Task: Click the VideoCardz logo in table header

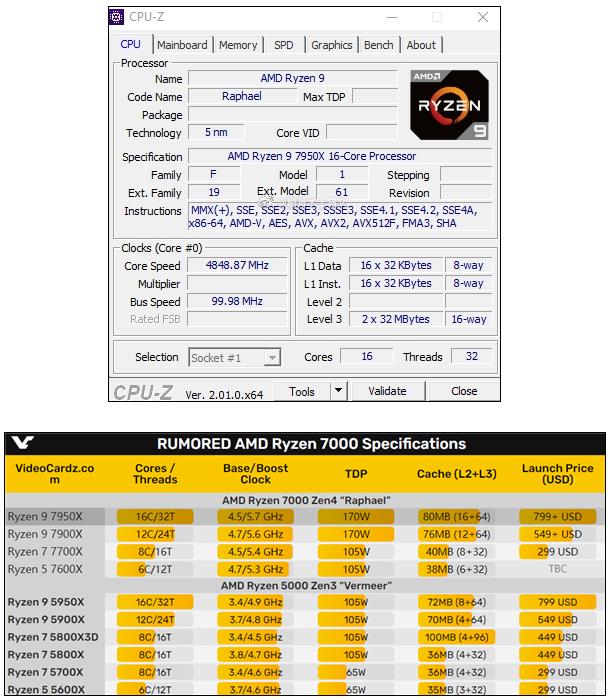Action: click(x=22, y=443)
